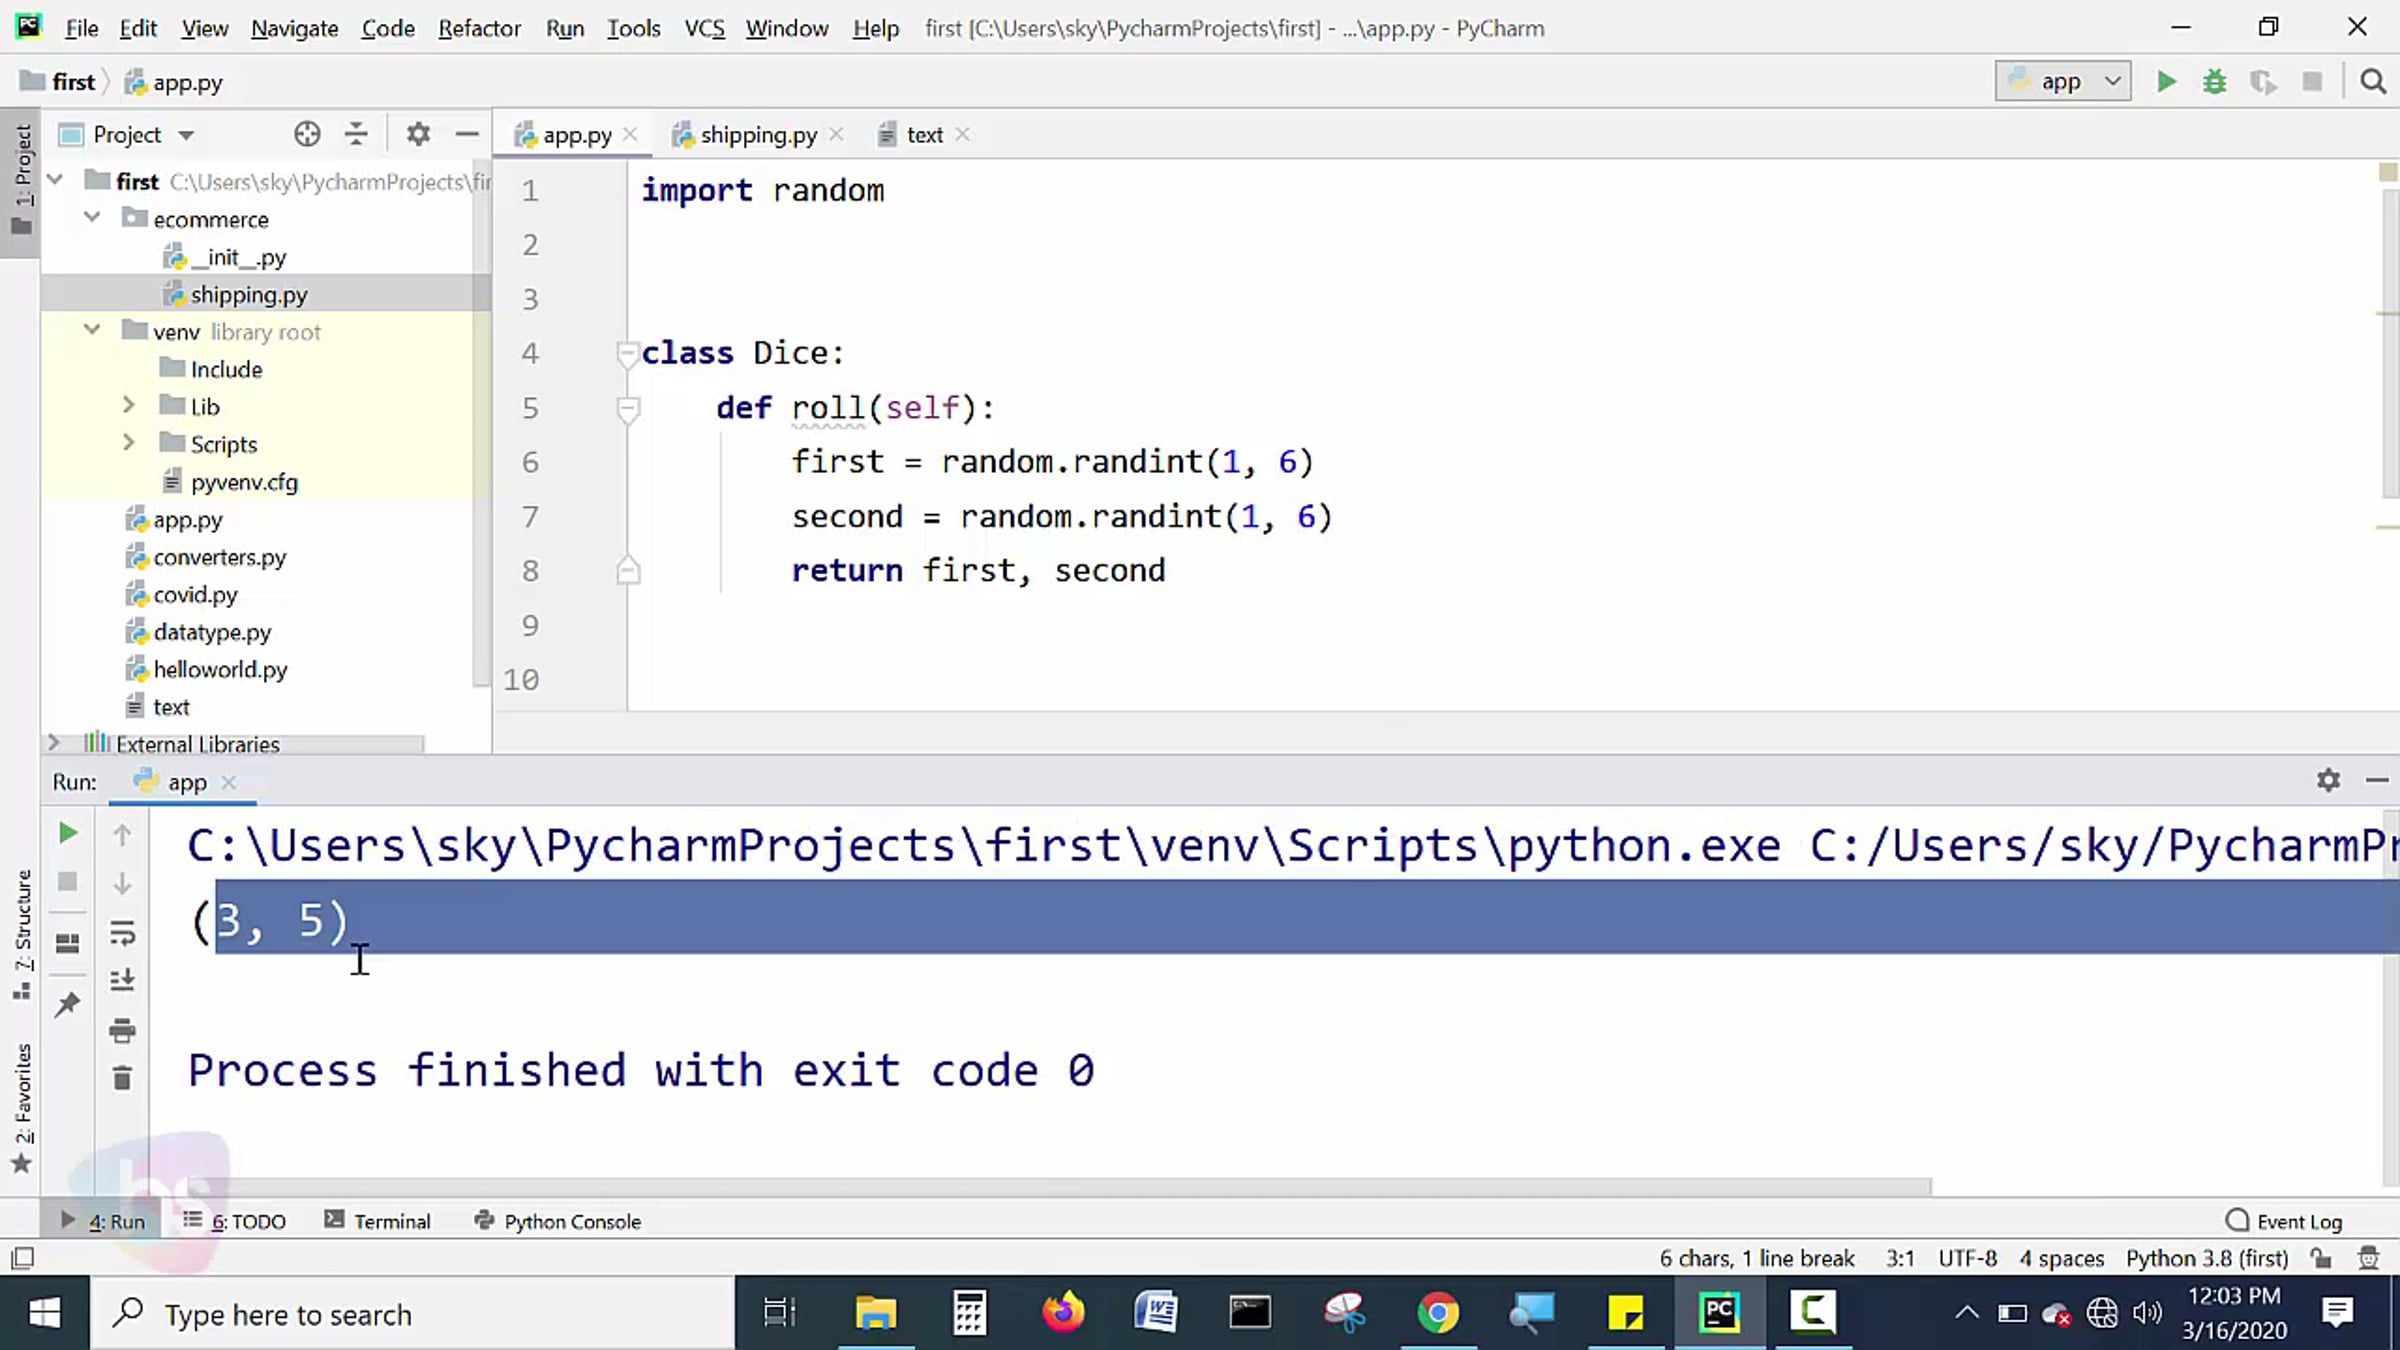Expand the Lib folder
The height and width of the screenshot is (1350, 2400).
pos(128,406)
